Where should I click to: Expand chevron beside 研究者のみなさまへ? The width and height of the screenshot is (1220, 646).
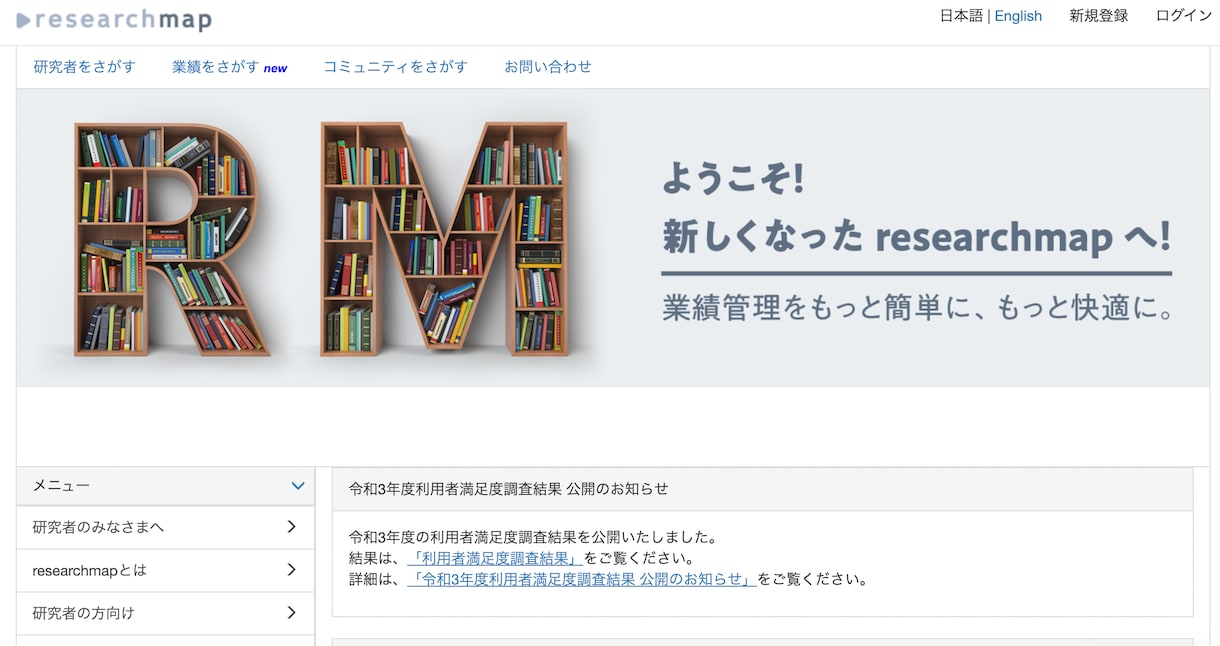coord(291,527)
